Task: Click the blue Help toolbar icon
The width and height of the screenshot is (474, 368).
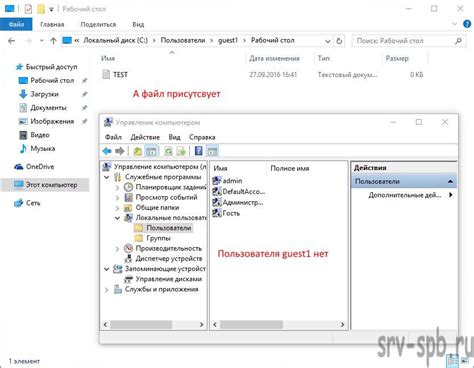Action: click(199, 151)
